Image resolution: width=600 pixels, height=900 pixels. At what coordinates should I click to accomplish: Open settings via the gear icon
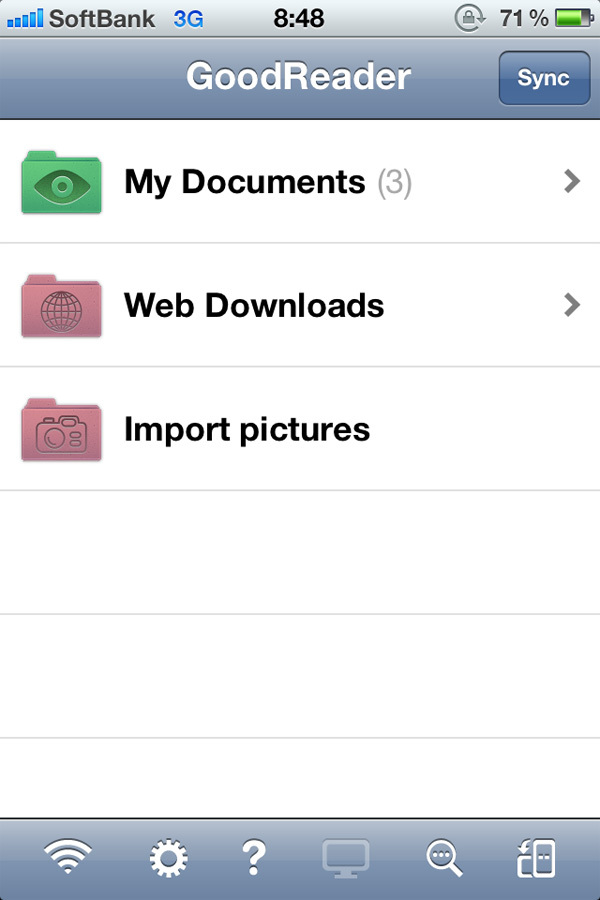click(169, 858)
